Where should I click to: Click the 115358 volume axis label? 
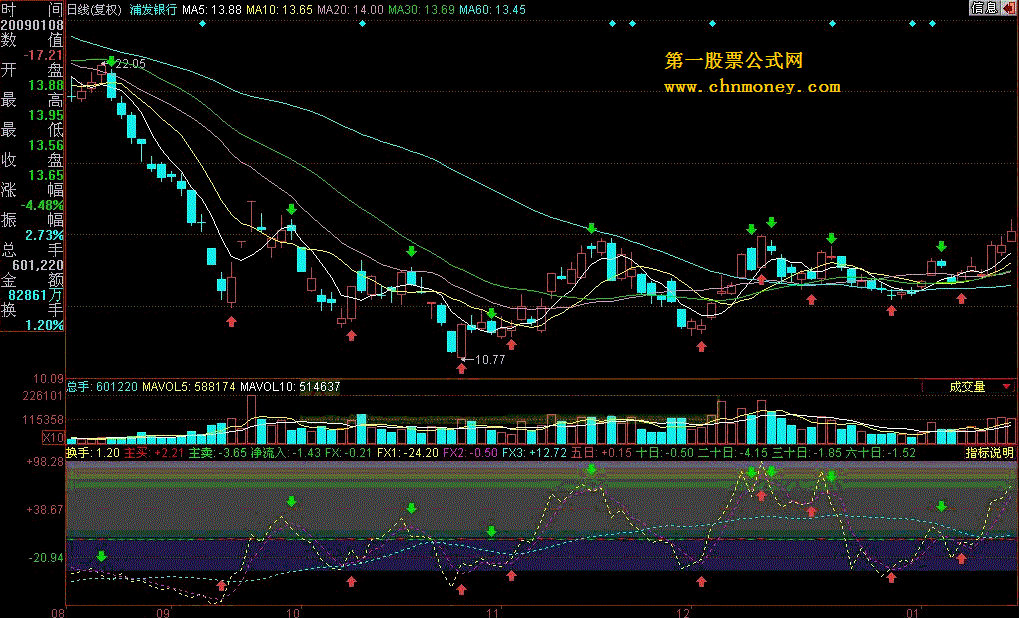[43, 420]
